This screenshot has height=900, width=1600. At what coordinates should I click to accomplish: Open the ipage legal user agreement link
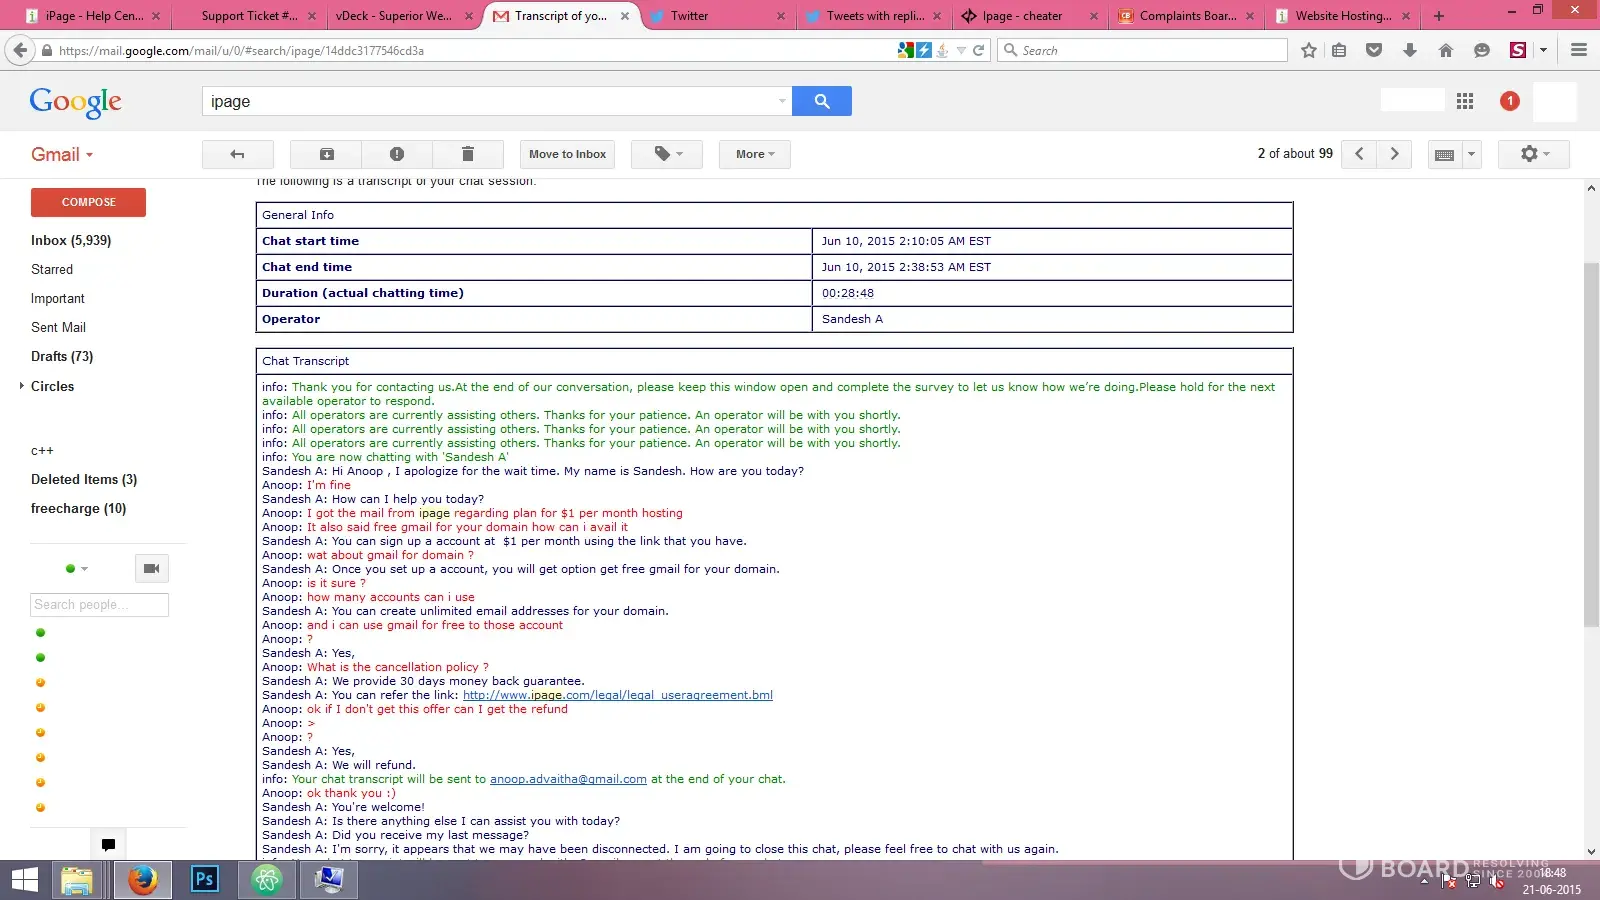(617, 695)
